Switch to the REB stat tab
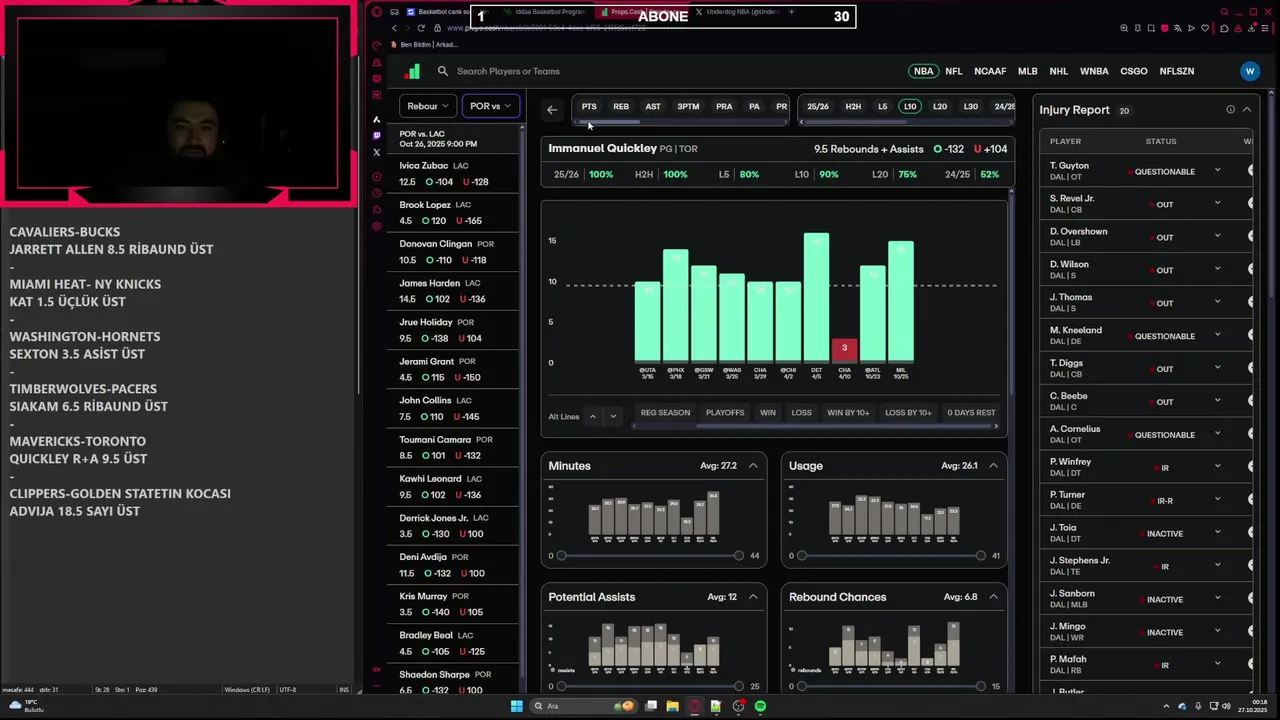 (x=621, y=106)
